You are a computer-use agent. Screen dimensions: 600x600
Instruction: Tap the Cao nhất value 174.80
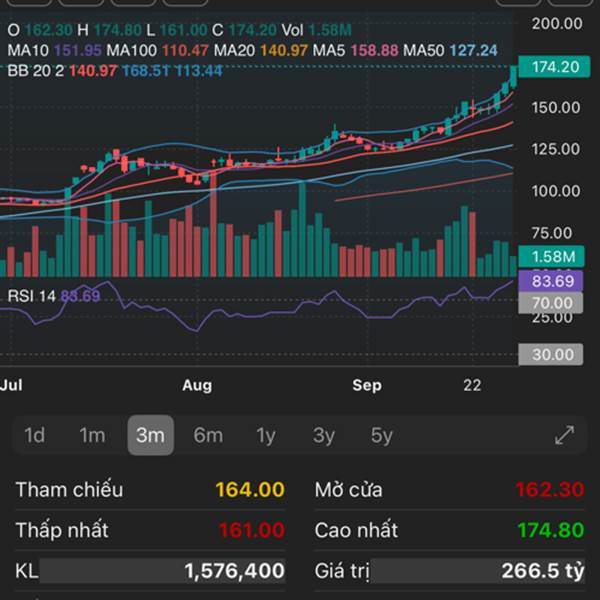tap(550, 530)
